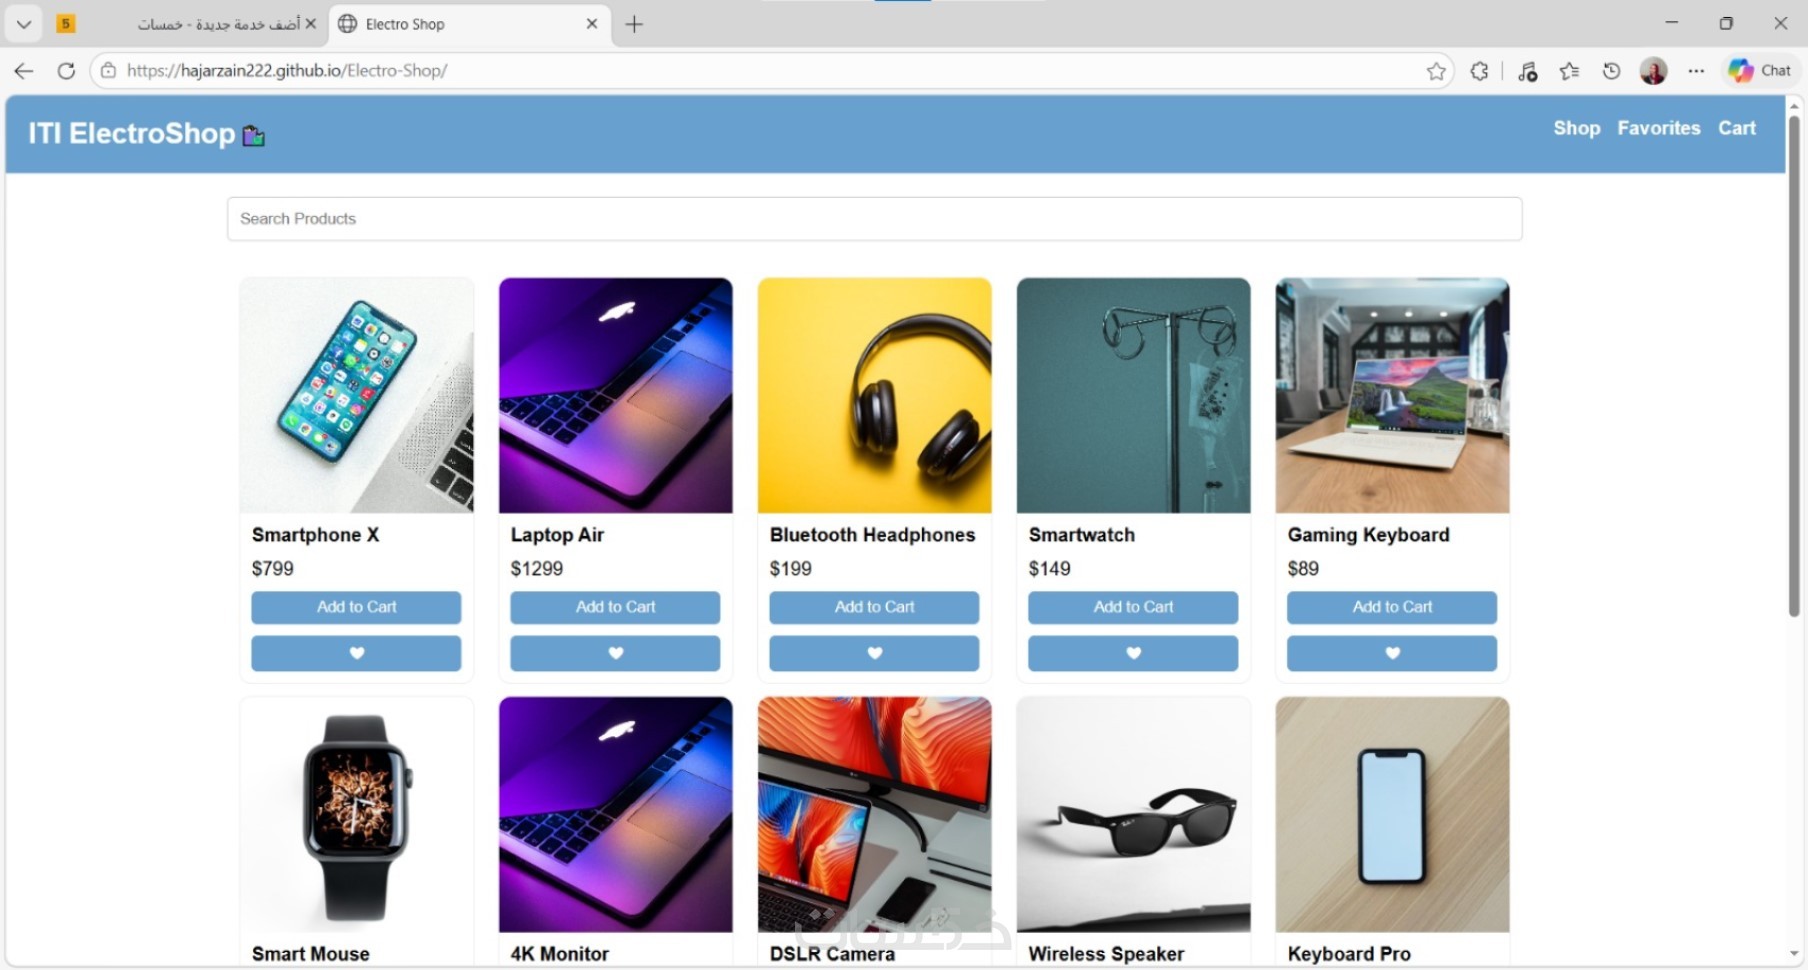This screenshot has height=970, width=1808.
Task: Click the Laptop Air product image
Action: click(x=615, y=395)
